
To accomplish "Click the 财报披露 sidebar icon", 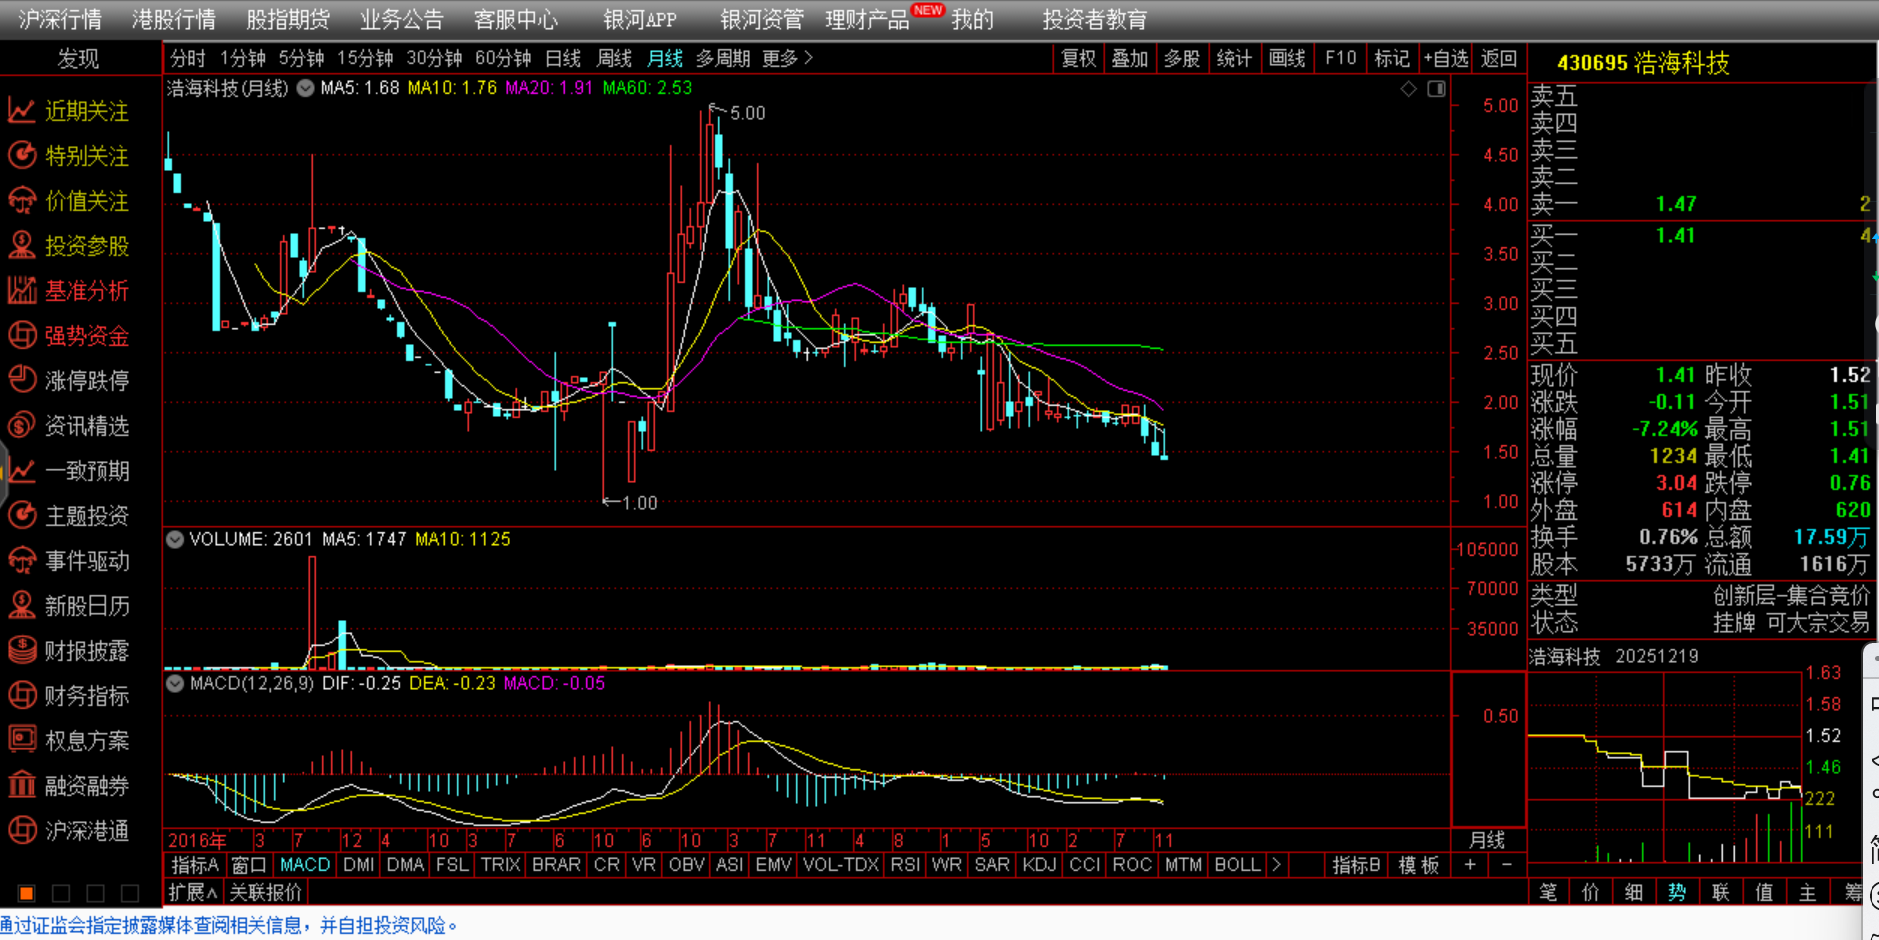I will coord(22,650).
